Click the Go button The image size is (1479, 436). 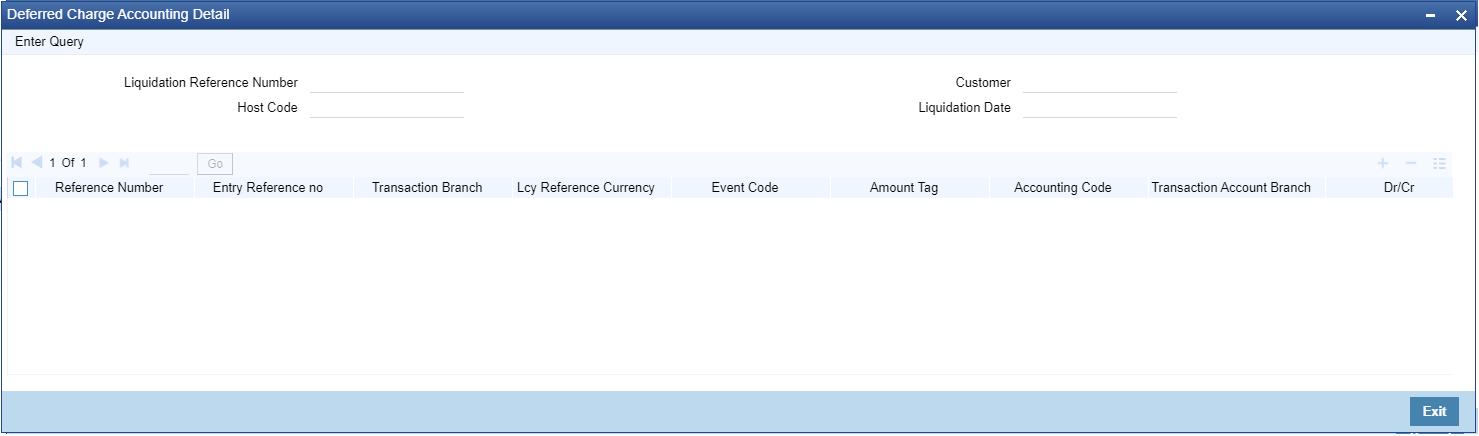click(x=215, y=164)
